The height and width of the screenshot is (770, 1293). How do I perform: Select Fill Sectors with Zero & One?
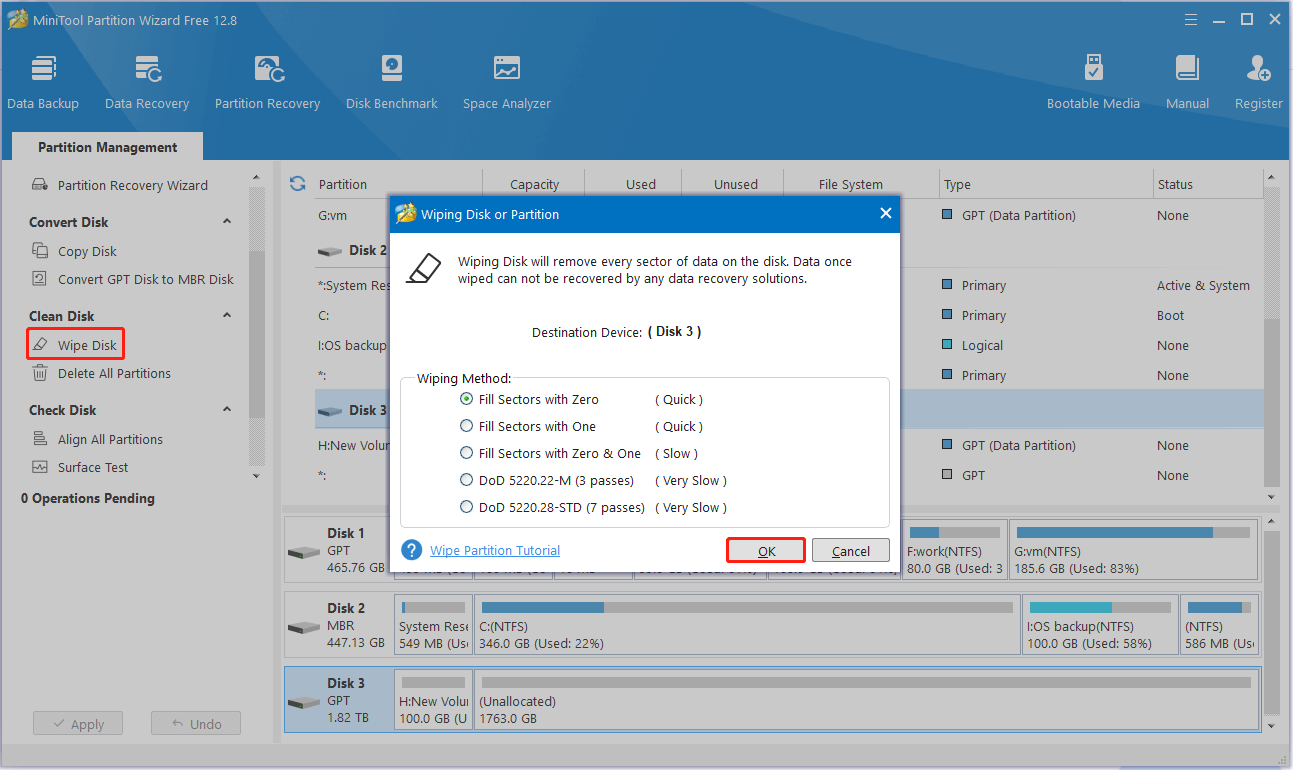pos(466,453)
